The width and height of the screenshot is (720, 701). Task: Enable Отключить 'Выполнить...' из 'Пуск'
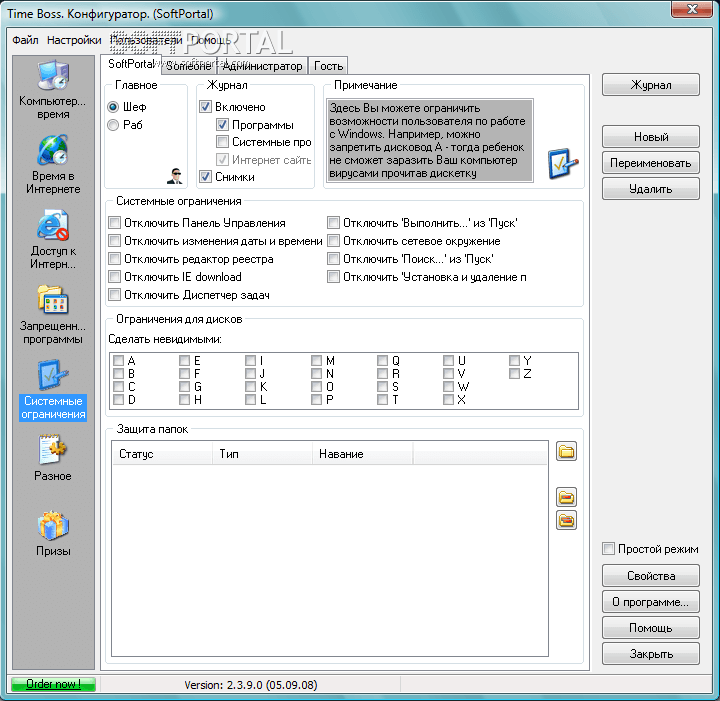333,223
